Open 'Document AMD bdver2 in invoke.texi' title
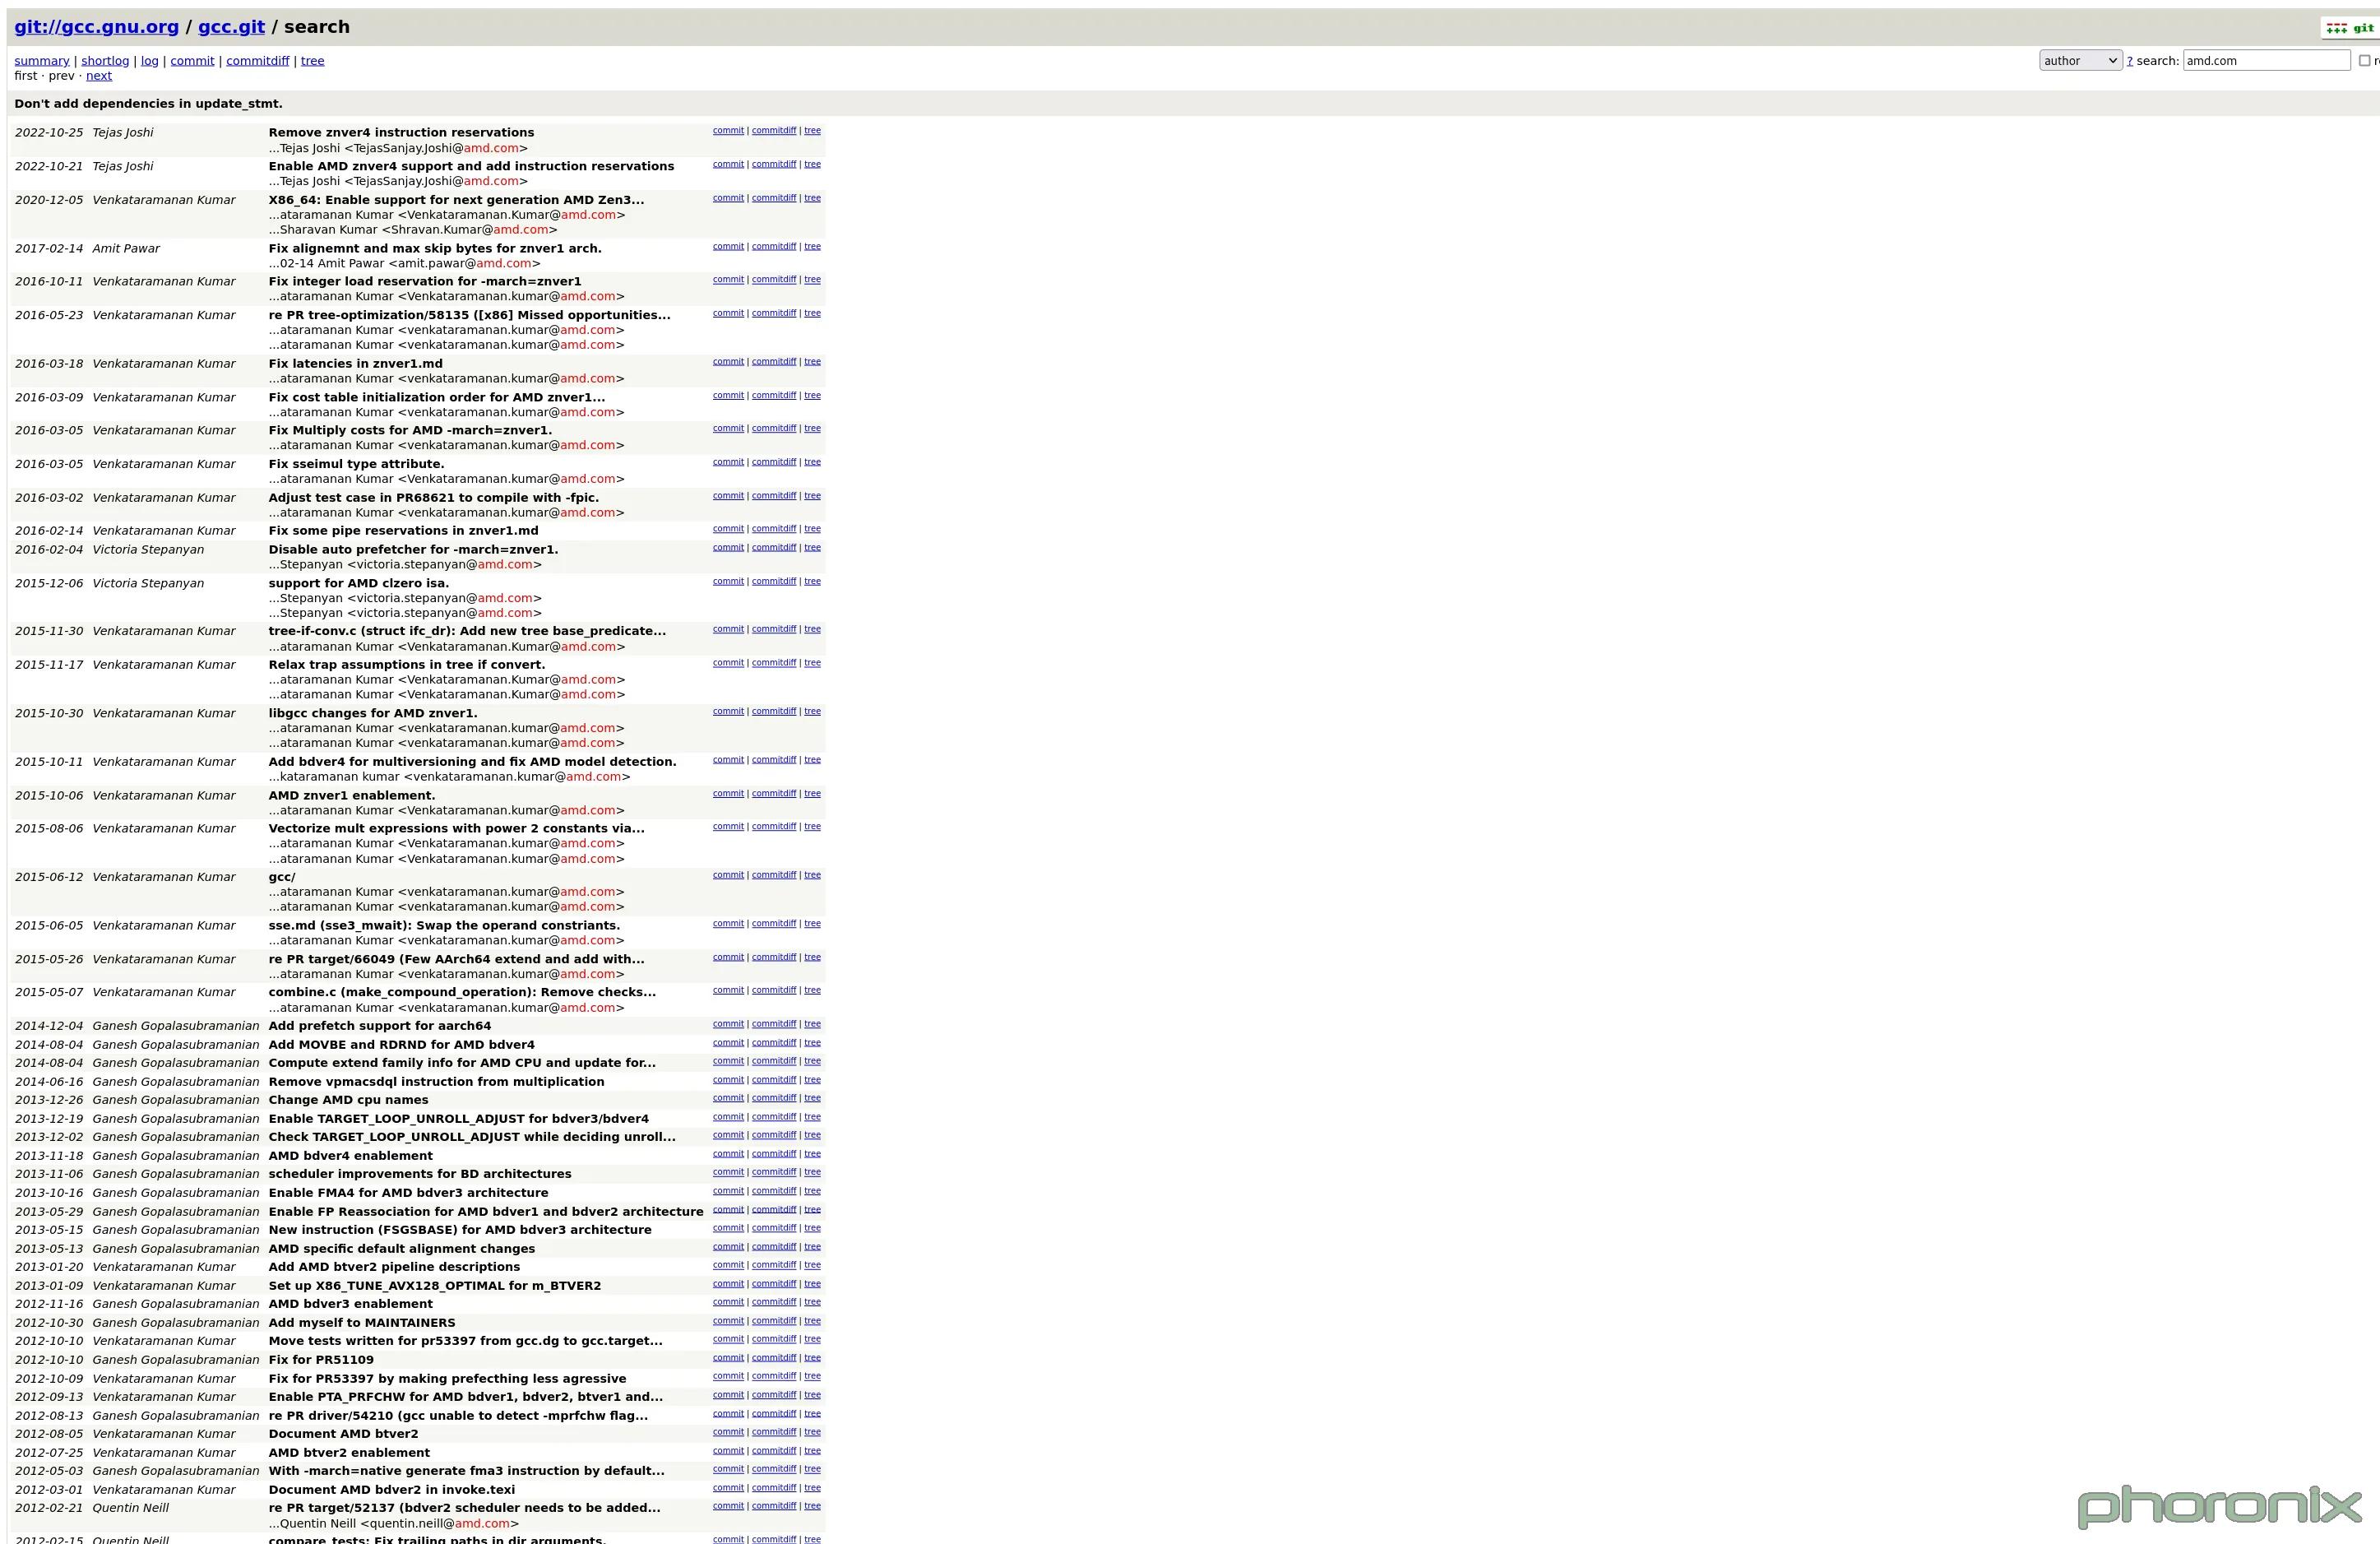Image resolution: width=2380 pixels, height=1544 pixels. point(392,1490)
